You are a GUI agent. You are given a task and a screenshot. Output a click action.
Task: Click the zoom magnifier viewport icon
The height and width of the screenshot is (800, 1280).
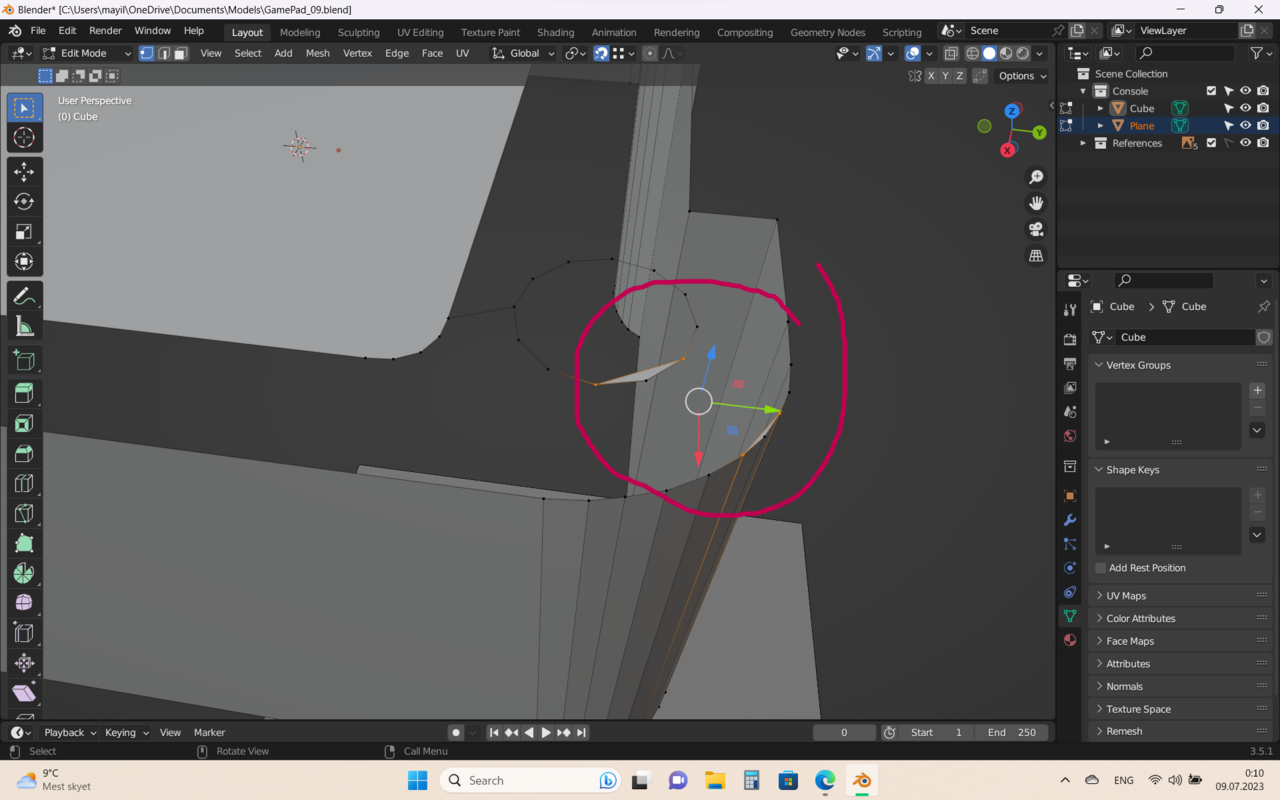pos(1036,177)
